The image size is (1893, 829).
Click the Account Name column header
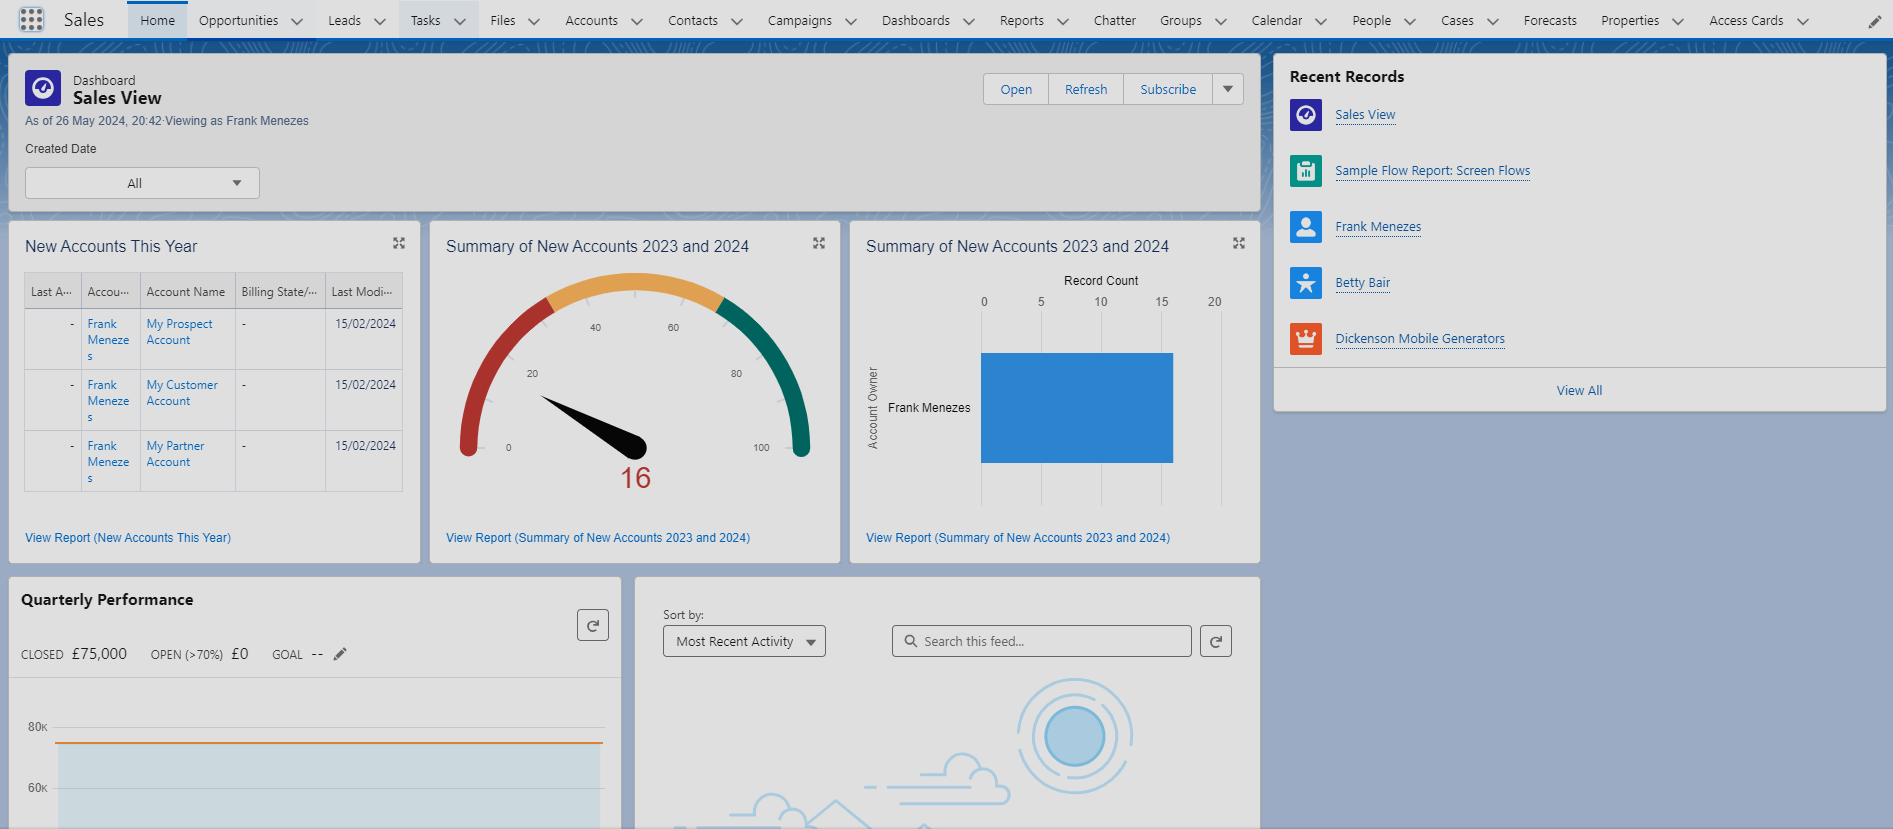tap(187, 292)
